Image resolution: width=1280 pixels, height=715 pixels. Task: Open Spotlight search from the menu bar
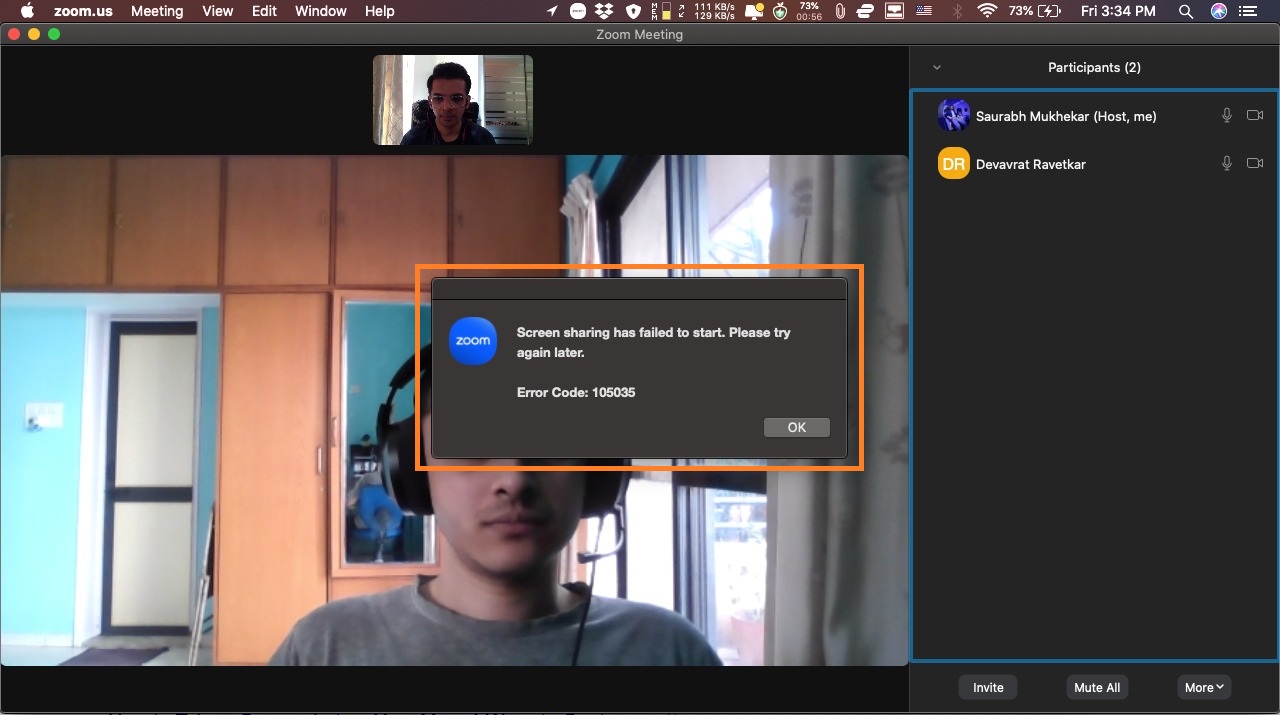point(1185,11)
